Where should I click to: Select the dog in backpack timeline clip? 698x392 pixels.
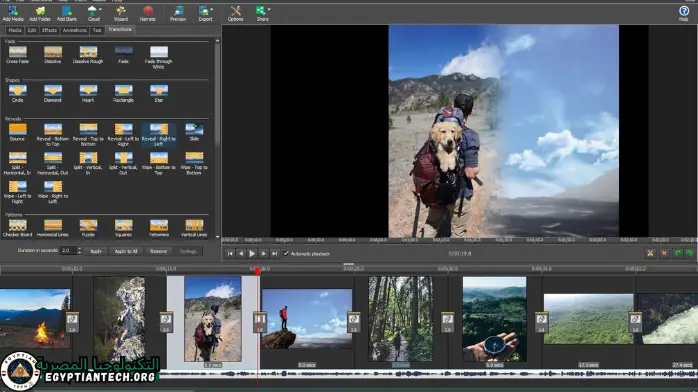click(213, 319)
